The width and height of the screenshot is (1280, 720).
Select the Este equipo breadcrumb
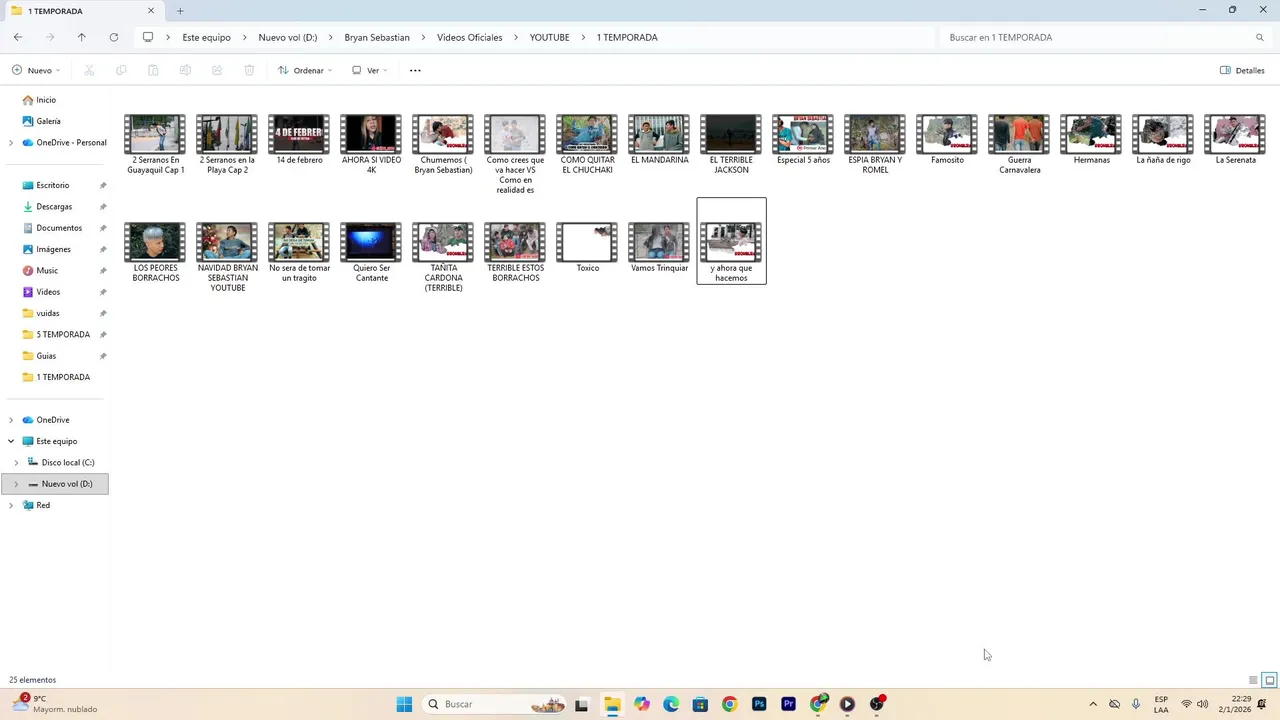[206, 37]
